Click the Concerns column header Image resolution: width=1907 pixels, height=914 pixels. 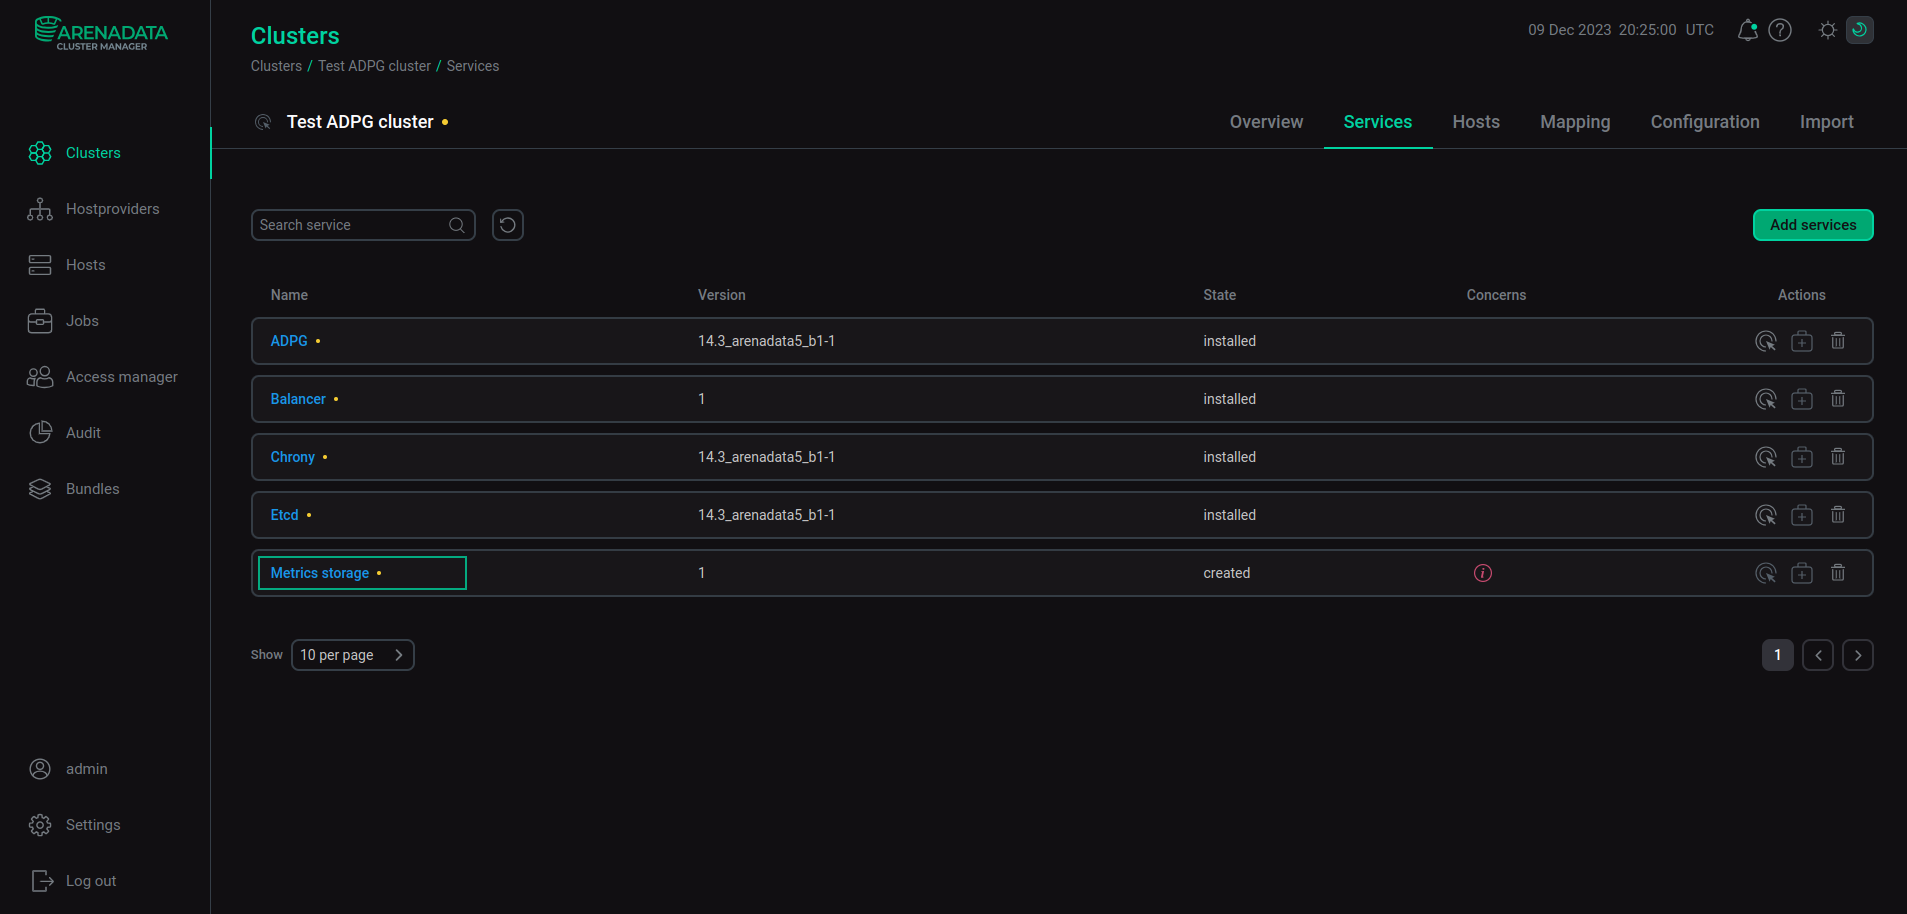click(x=1496, y=295)
